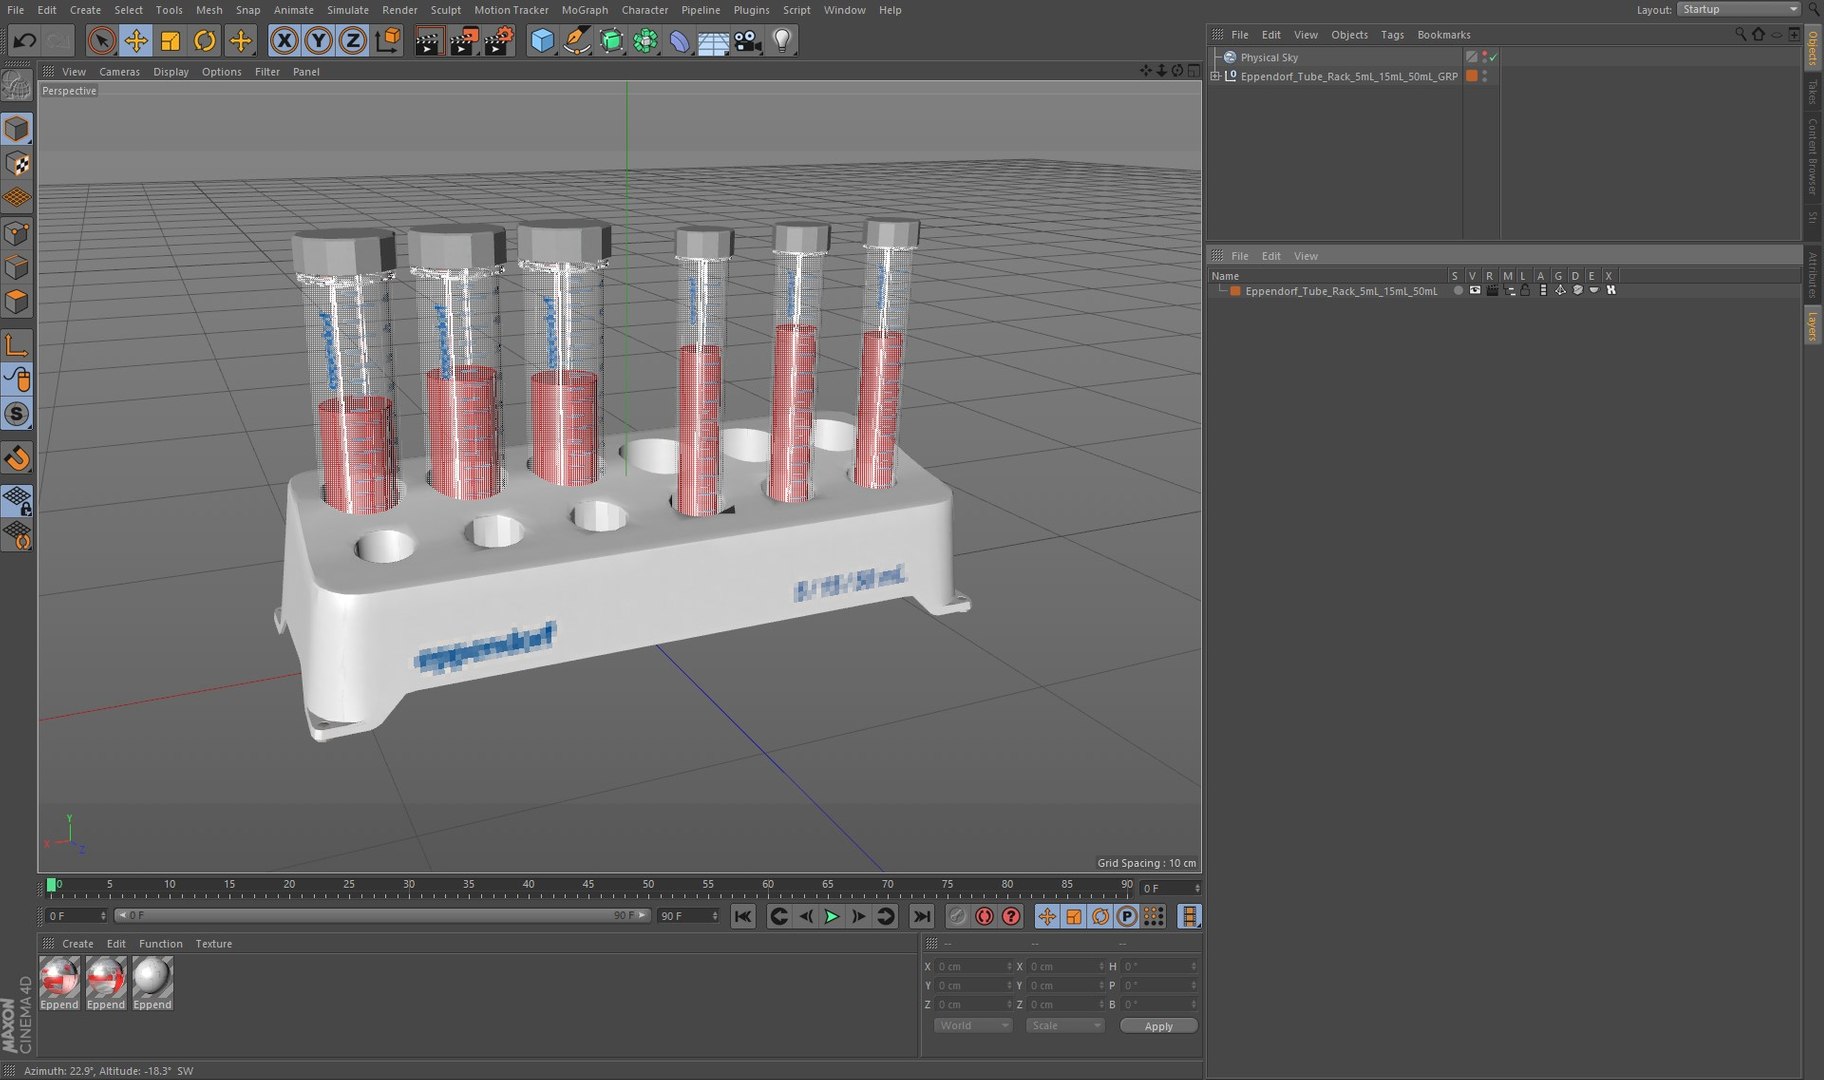Click Record Active Objects keyframe button
1824x1080 pixels.
[x=958, y=916]
